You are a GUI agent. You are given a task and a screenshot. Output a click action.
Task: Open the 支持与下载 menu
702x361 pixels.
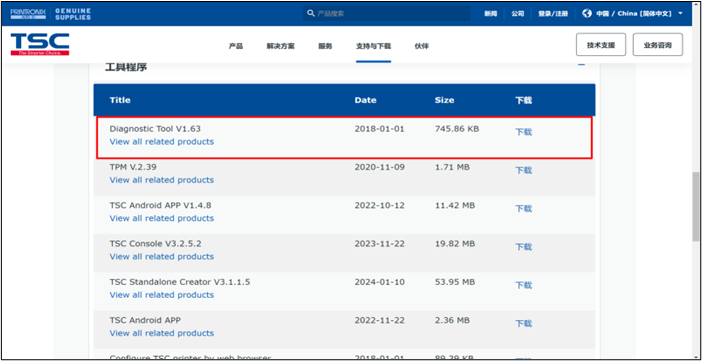(373, 46)
